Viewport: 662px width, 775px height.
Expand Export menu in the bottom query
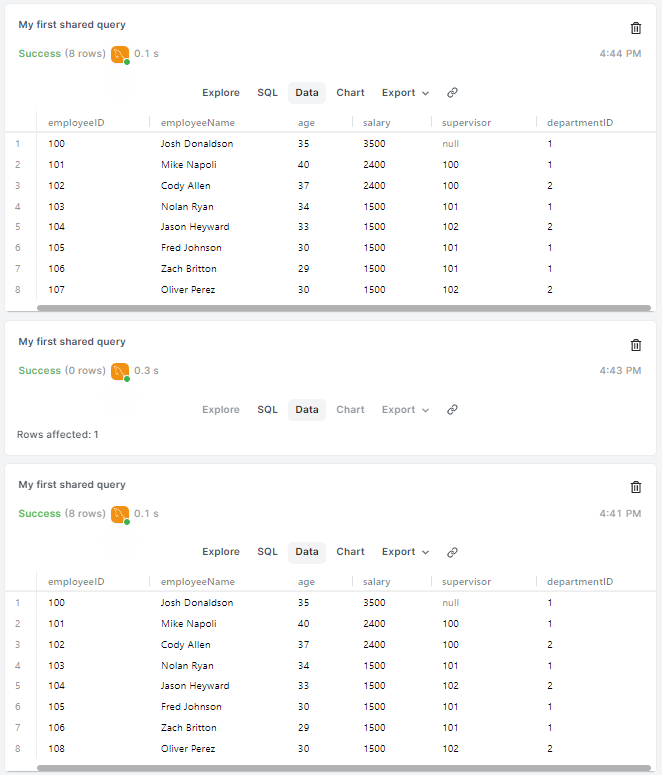405,552
